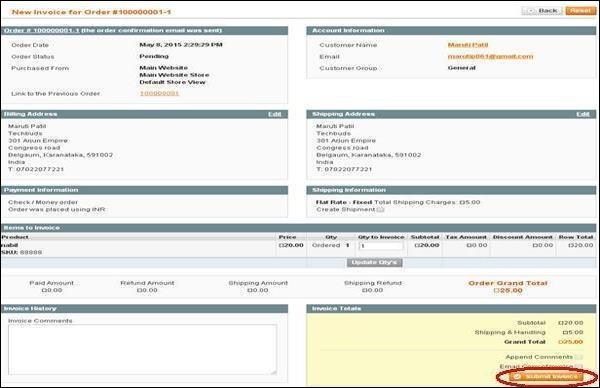600x388 pixels.
Task: Click the checkmark icon on Submit Invoice
Action: coord(517,377)
